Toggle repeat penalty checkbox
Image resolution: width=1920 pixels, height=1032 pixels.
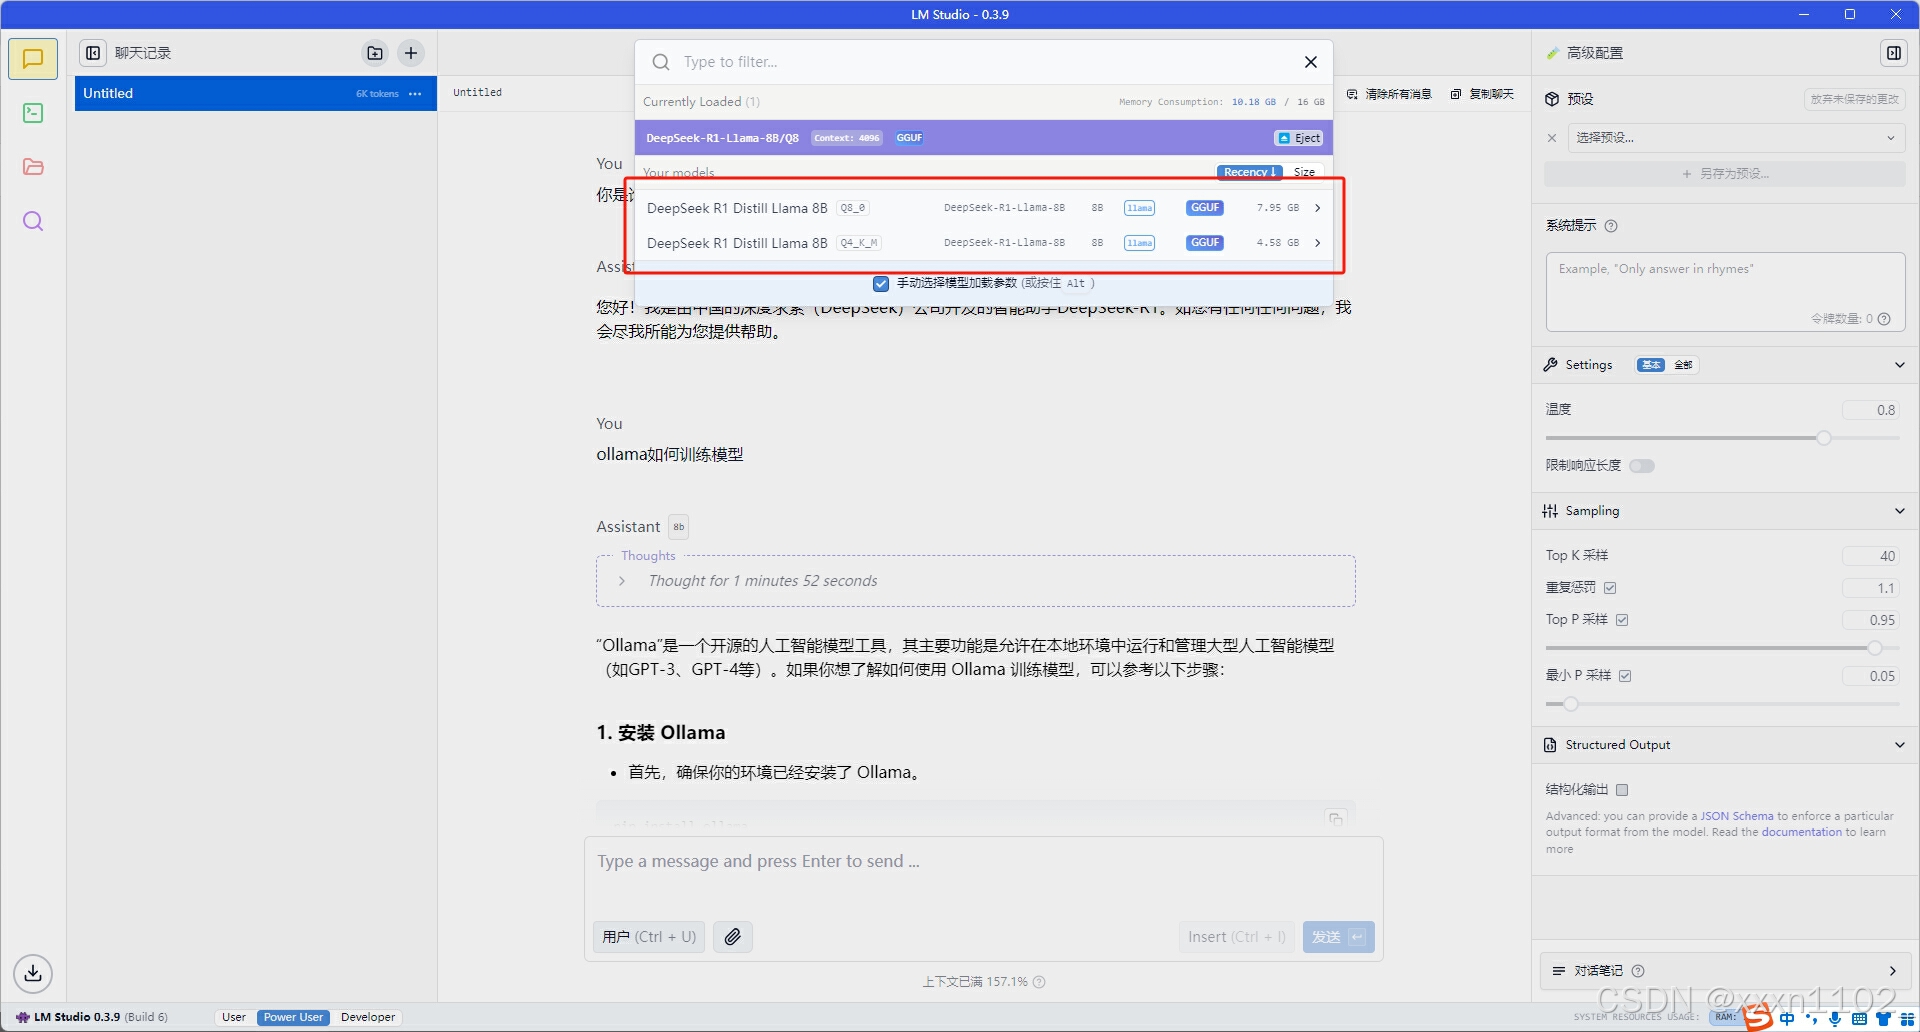tap(1610, 588)
